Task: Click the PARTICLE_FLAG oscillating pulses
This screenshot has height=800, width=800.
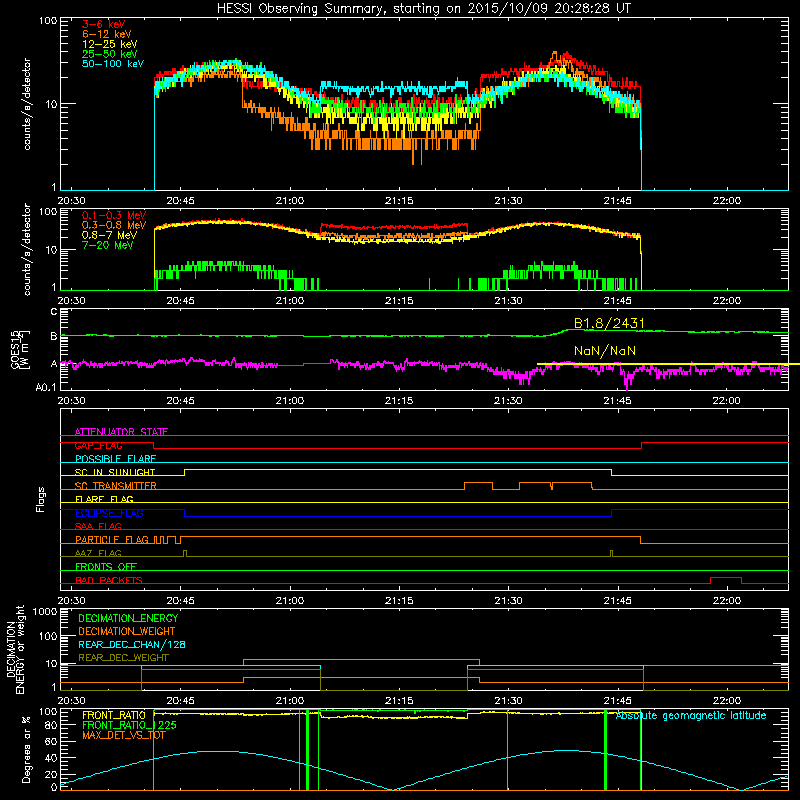Action: tap(167, 540)
